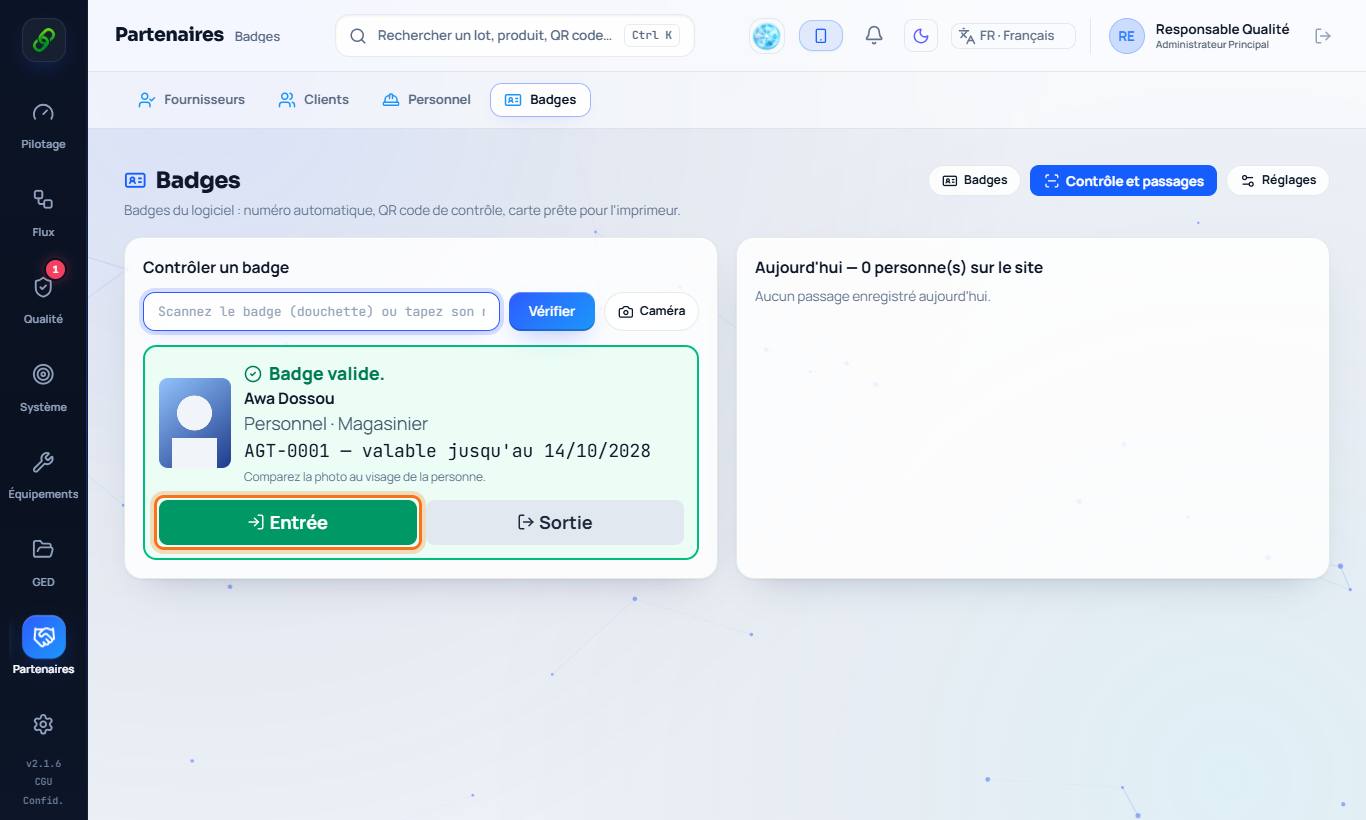Toggle dark mode moon icon
Image resolution: width=1366 pixels, height=820 pixels.
921,36
